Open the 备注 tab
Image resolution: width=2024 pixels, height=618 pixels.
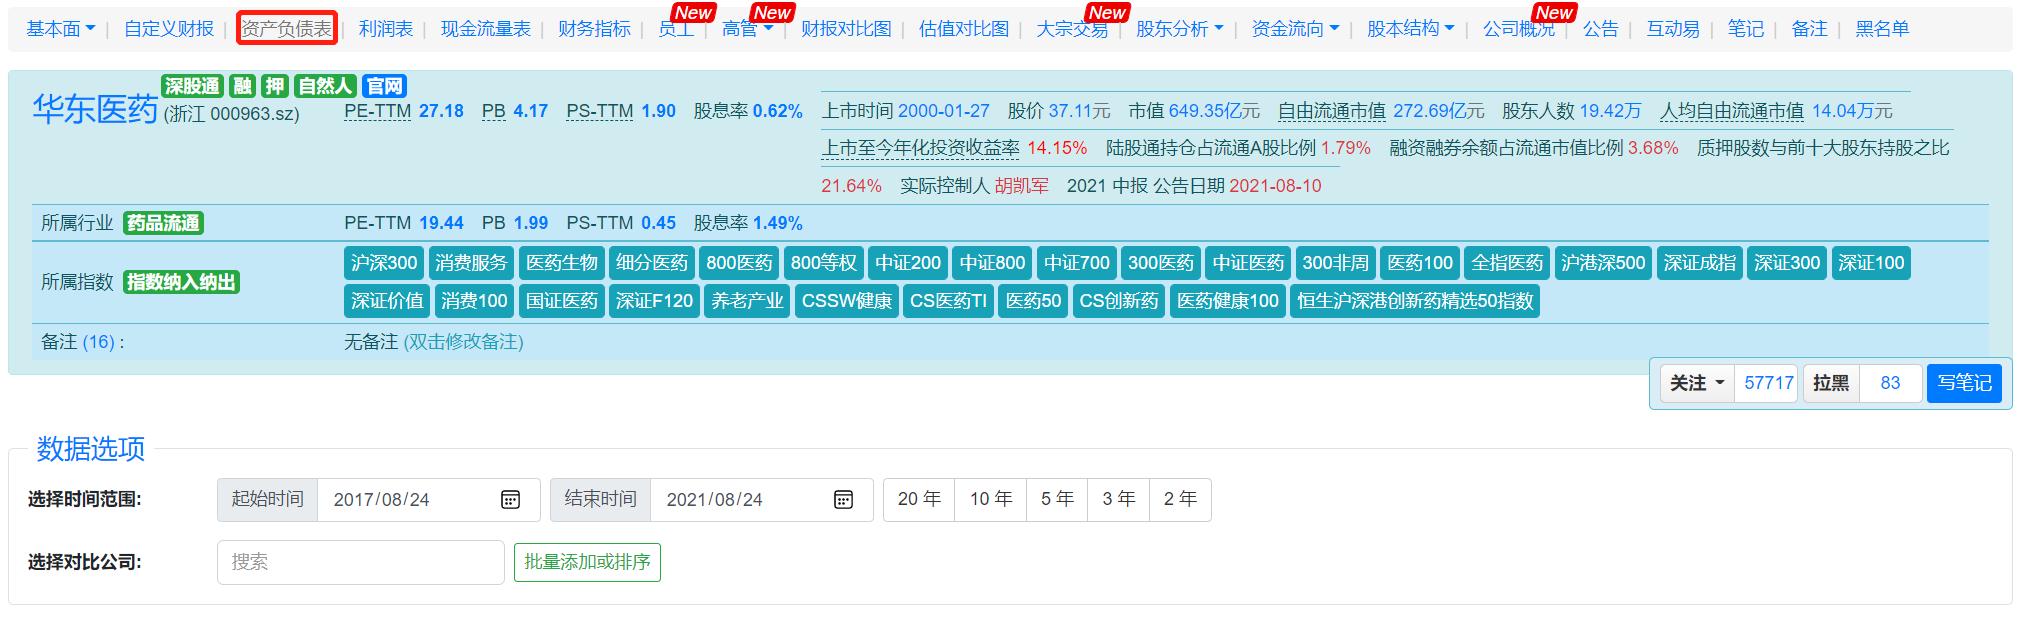1809,29
